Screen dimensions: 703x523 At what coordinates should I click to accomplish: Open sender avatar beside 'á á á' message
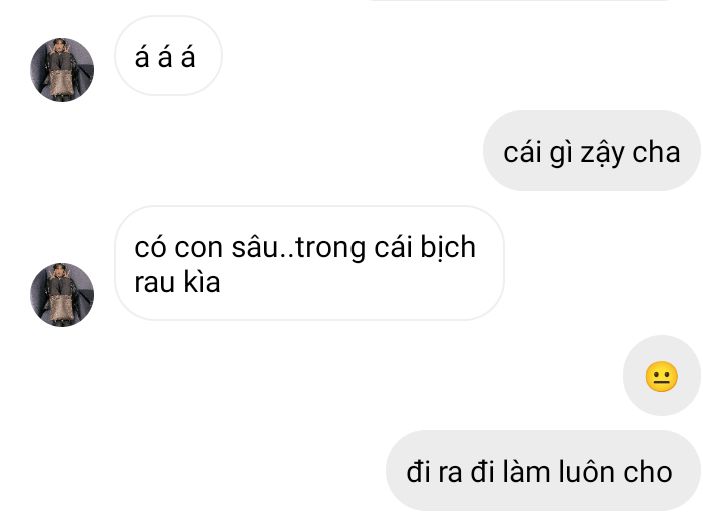(x=62, y=69)
